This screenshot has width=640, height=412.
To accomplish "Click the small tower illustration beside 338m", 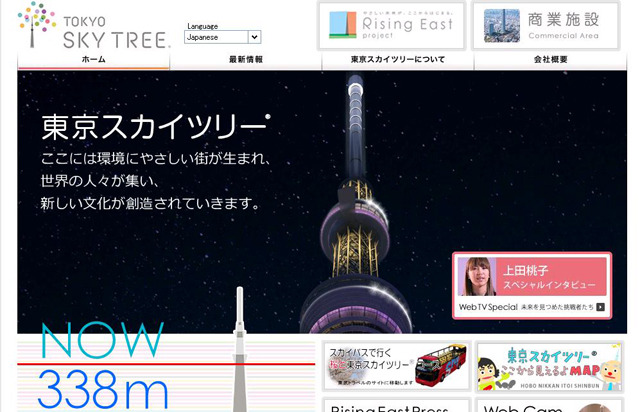I will click(x=240, y=350).
